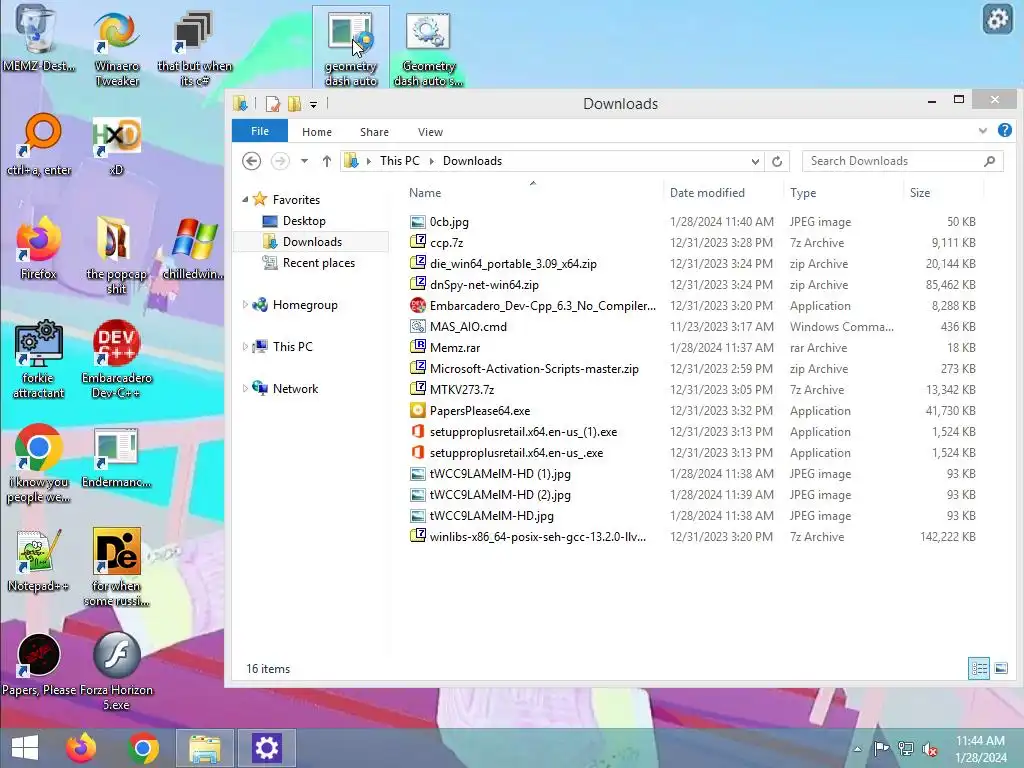Select the file 0cb.jpg
Screen dimensions: 1024x768
(449, 221)
